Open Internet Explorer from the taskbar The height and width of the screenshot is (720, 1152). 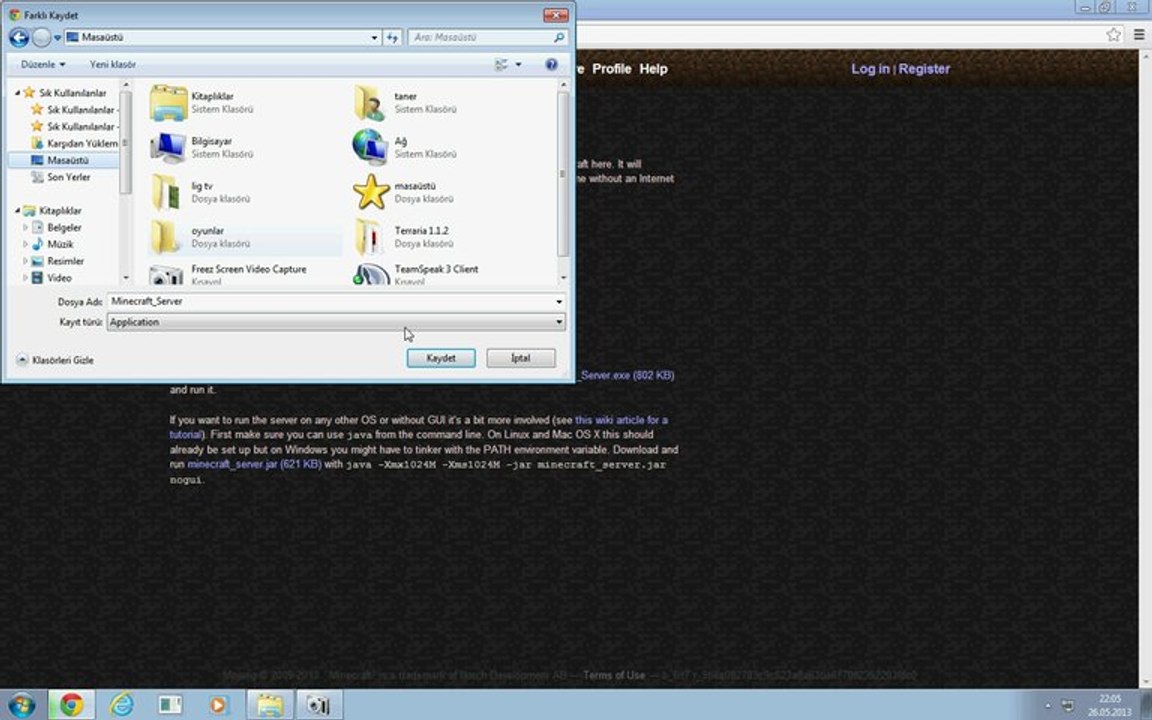click(121, 705)
